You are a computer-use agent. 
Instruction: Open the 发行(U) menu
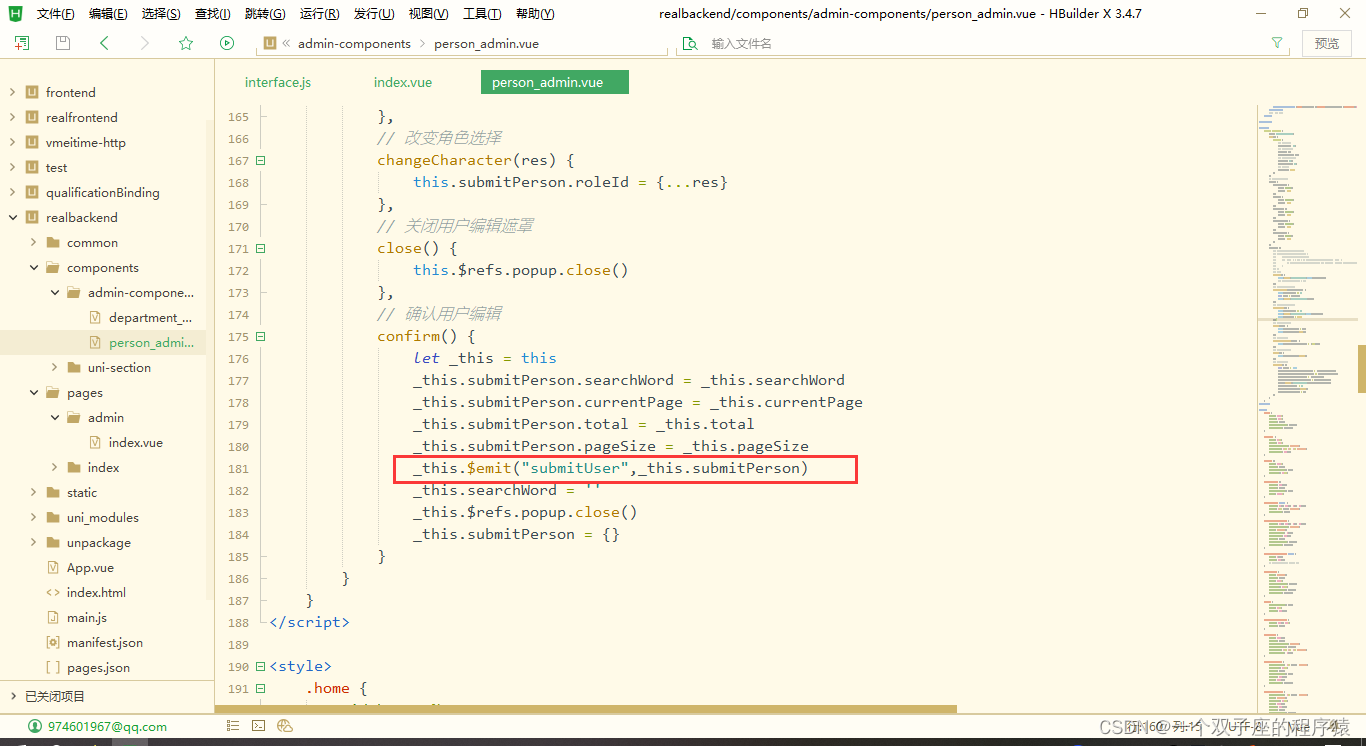click(x=373, y=14)
